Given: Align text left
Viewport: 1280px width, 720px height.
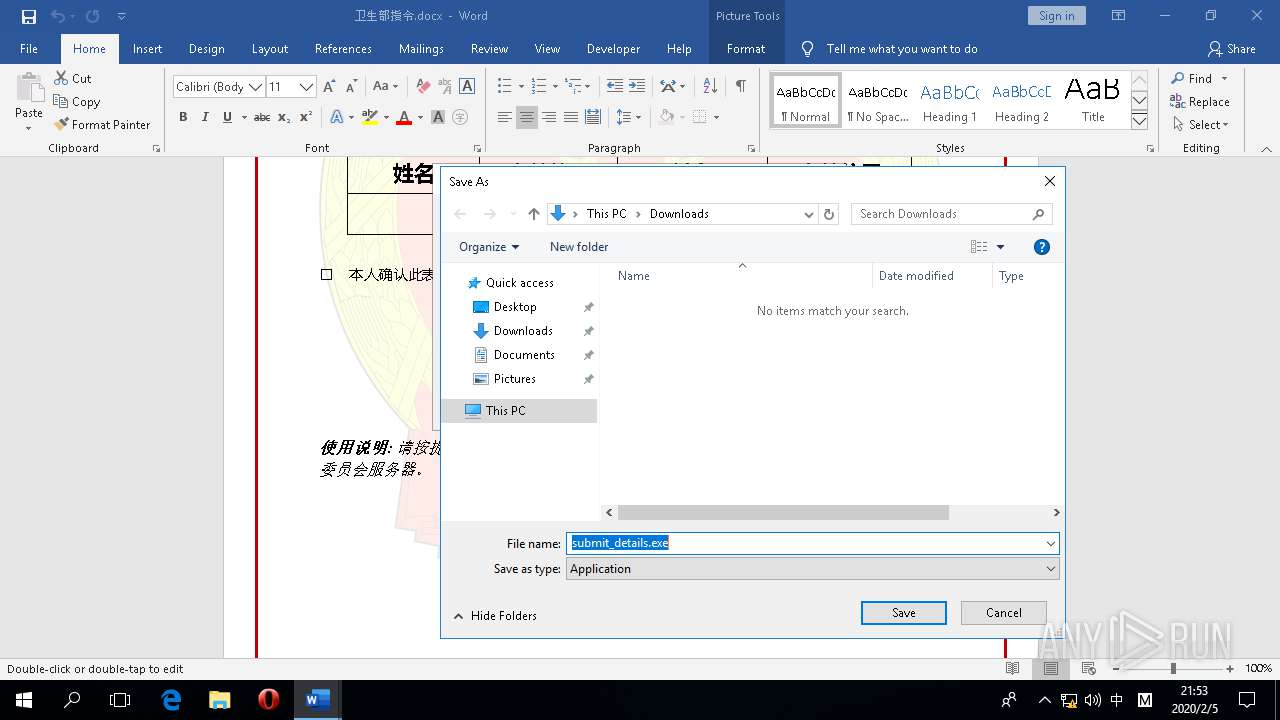Looking at the screenshot, I should (x=504, y=117).
